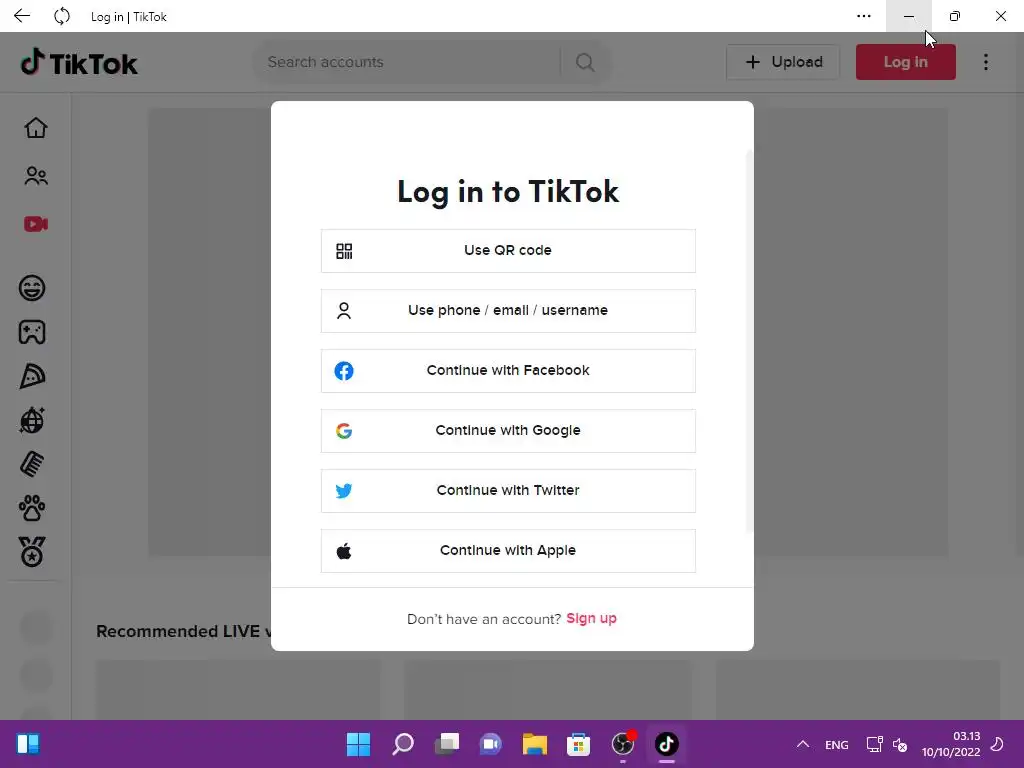Screen dimensions: 1024x768
Task: Click the Upload button
Action: click(x=783, y=62)
